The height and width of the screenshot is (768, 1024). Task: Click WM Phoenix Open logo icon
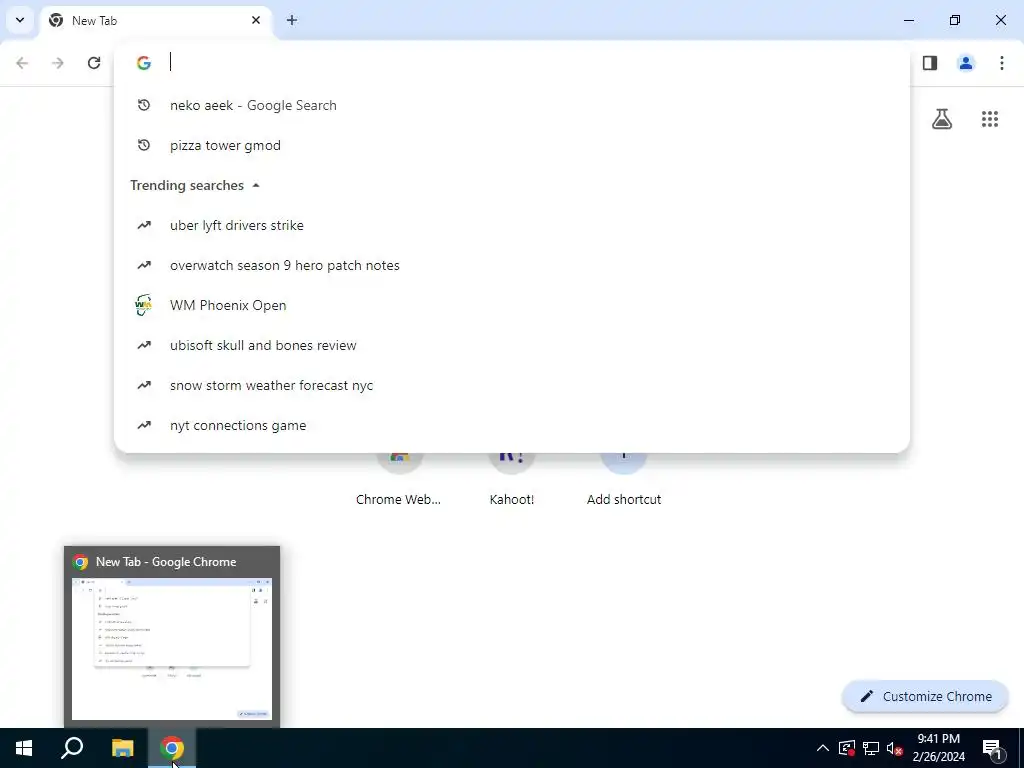(143, 305)
